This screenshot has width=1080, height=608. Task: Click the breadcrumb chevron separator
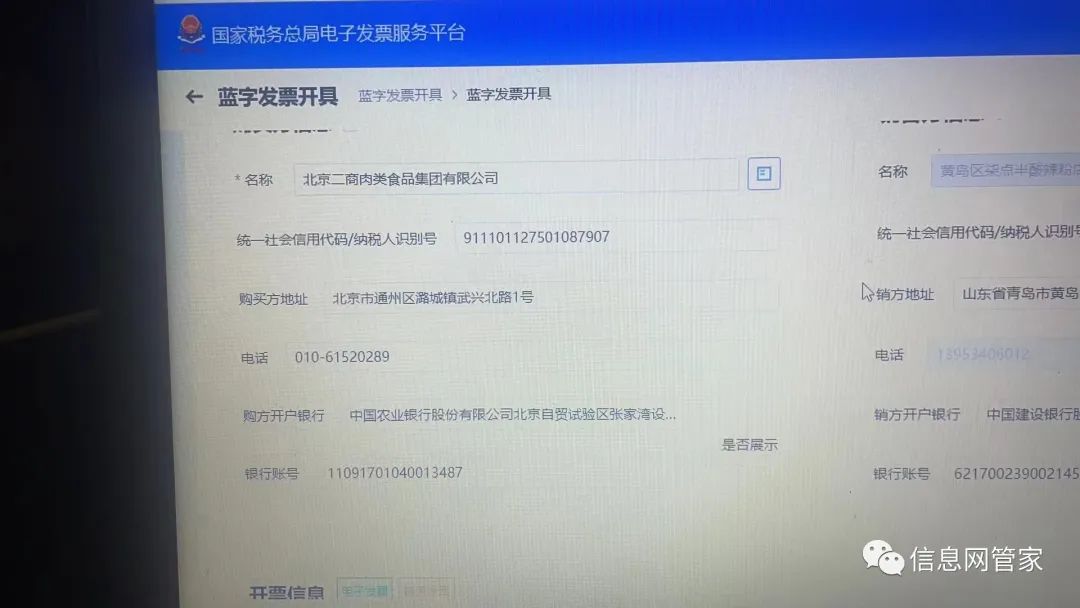point(455,94)
